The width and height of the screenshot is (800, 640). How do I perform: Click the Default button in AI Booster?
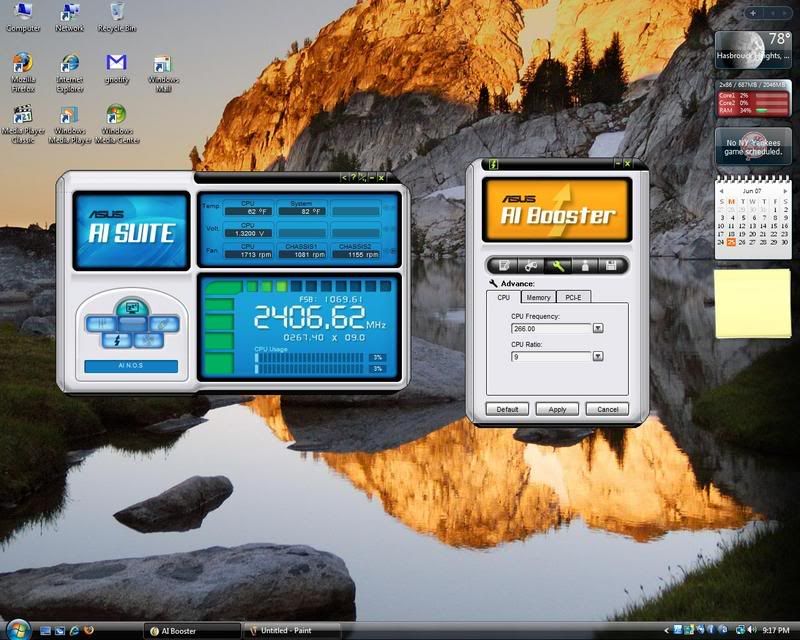click(x=507, y=409)
